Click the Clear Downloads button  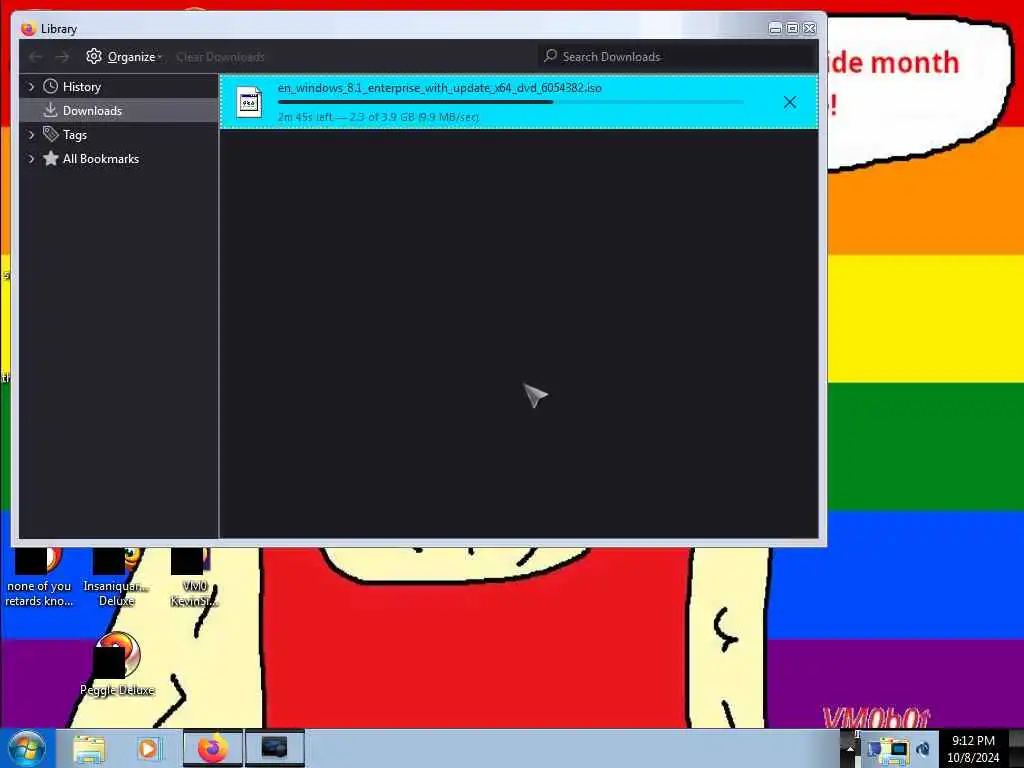pos(220,57)
